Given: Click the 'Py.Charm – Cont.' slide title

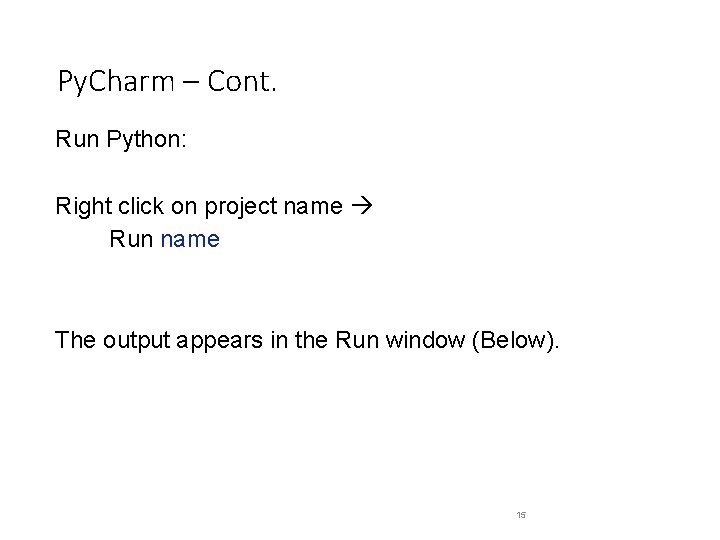Looking at the screenshot, I should coord(166,81).
